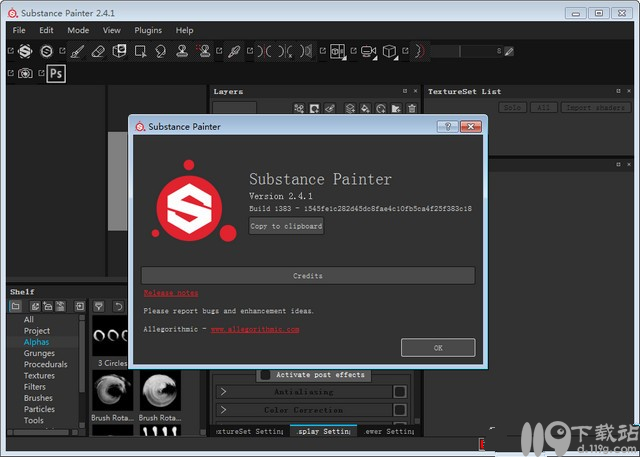Click the symmetry settings icon with x
The image size is (640, 457).
coord(285,51)
